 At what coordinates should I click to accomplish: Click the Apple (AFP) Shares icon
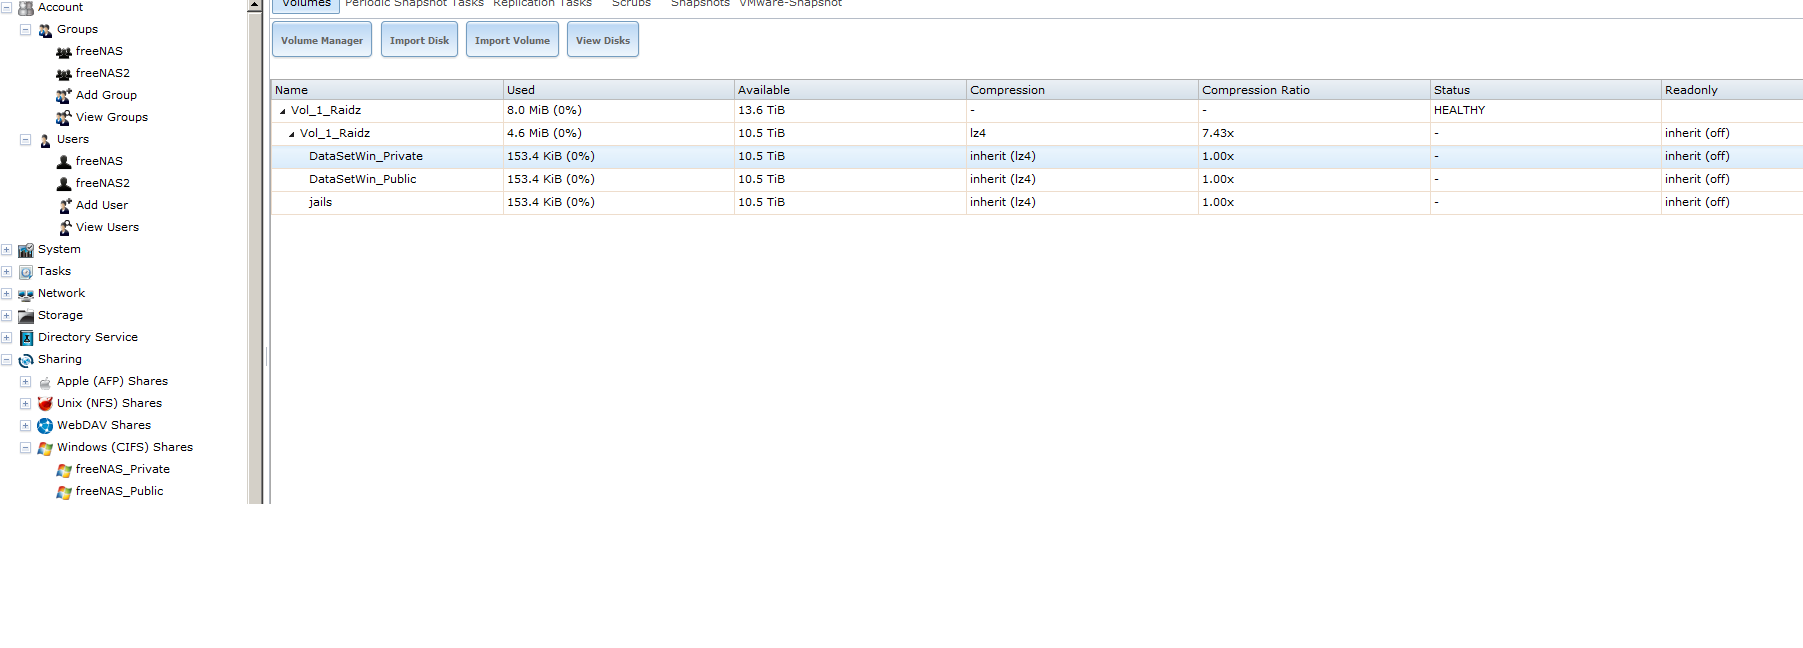point(45,382)
